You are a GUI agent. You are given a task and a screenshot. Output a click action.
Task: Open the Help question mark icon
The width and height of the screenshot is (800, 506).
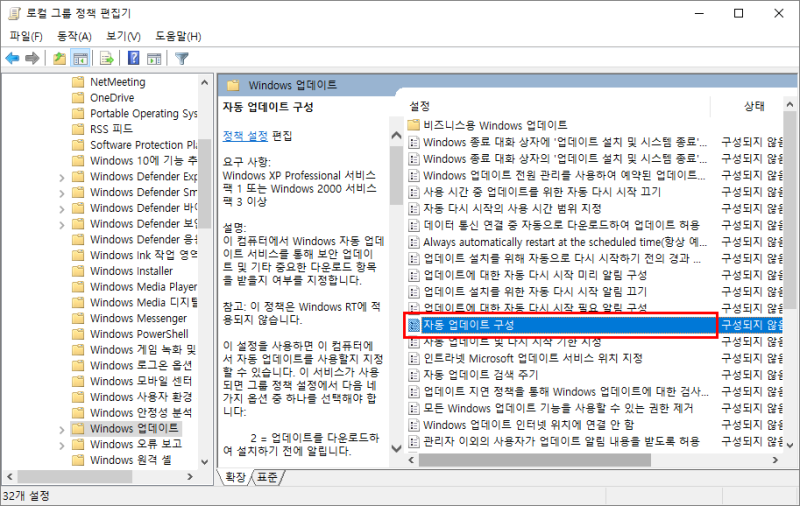(134, 59)
